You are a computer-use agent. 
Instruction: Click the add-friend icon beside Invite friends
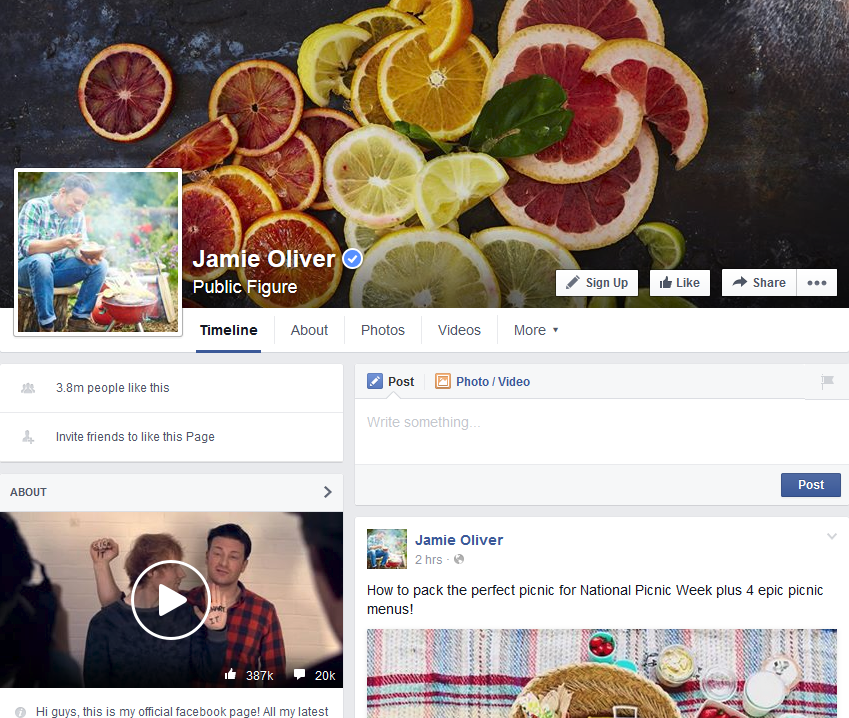(28, 436)
